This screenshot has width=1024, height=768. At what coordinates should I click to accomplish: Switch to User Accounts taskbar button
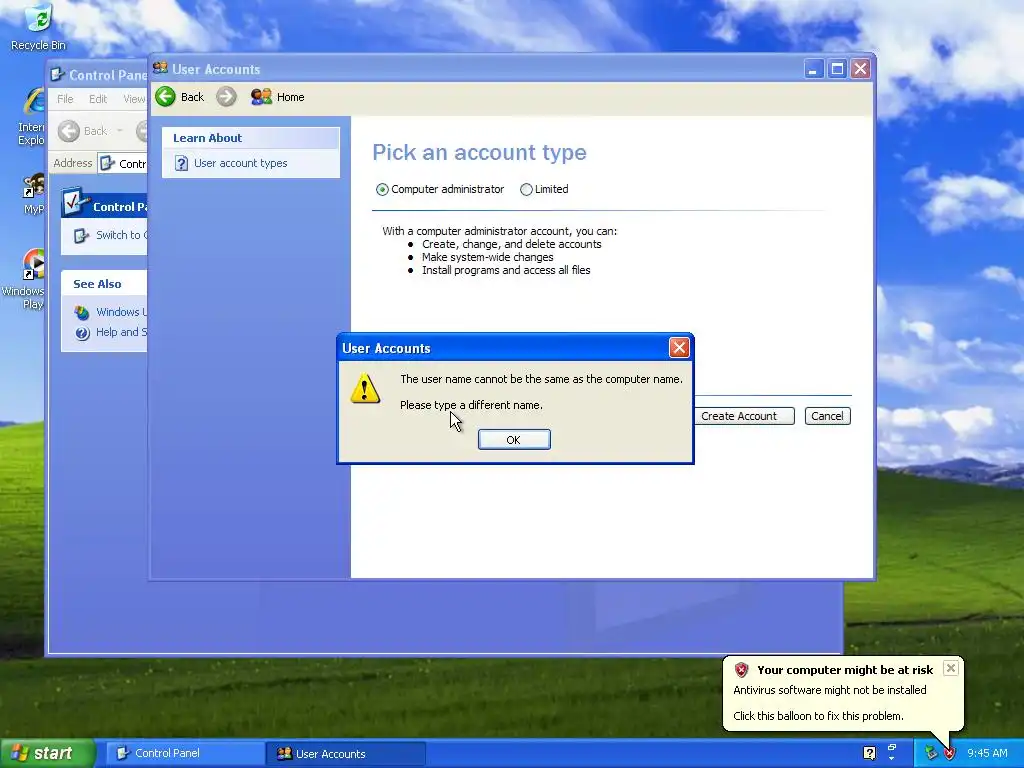coord(346,753)
